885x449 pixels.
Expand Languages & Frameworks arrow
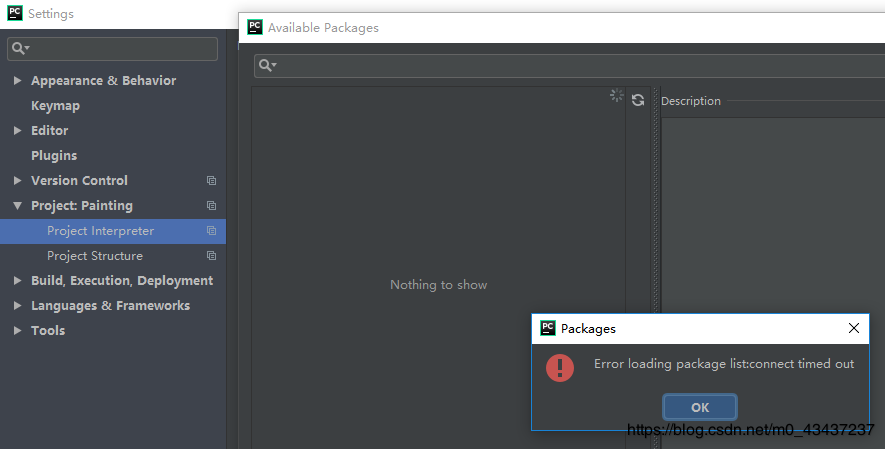(17, 305)
